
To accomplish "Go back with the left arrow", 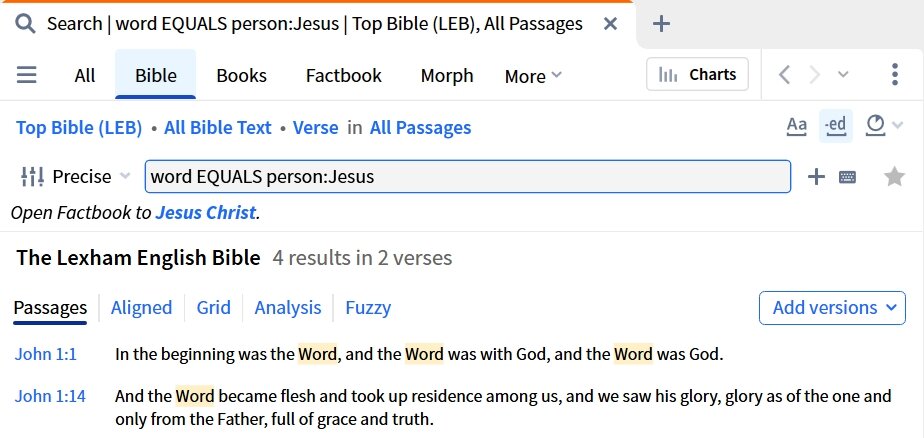I will pyautogui.click(x=784, y=75).
